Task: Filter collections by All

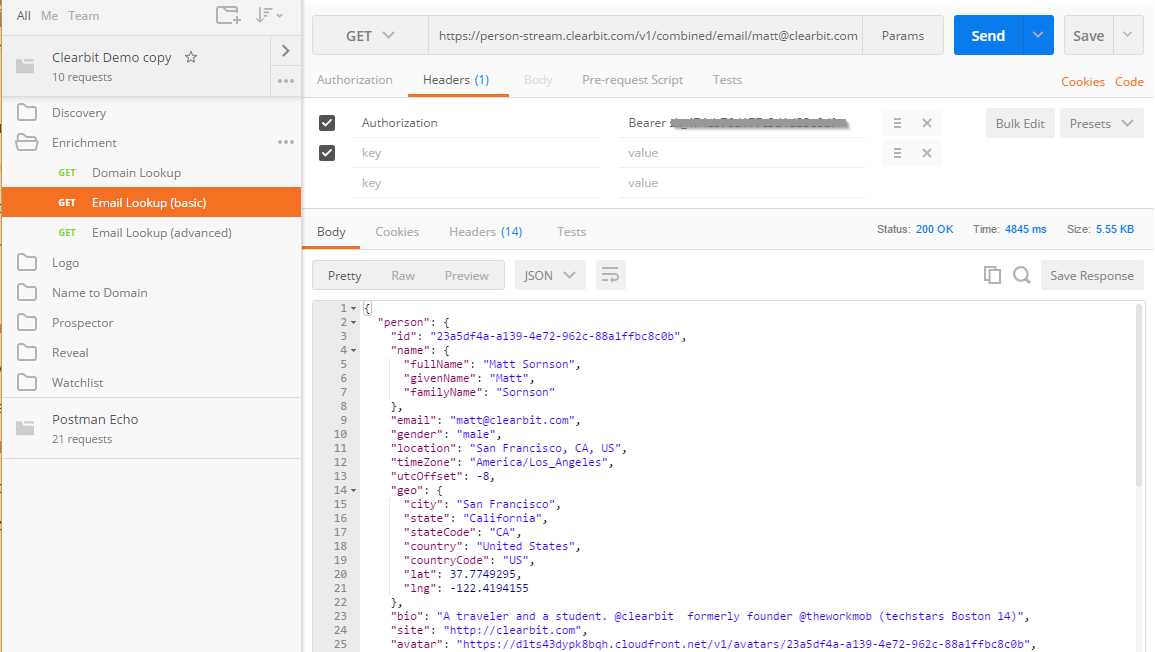Action: coord(24,15)
